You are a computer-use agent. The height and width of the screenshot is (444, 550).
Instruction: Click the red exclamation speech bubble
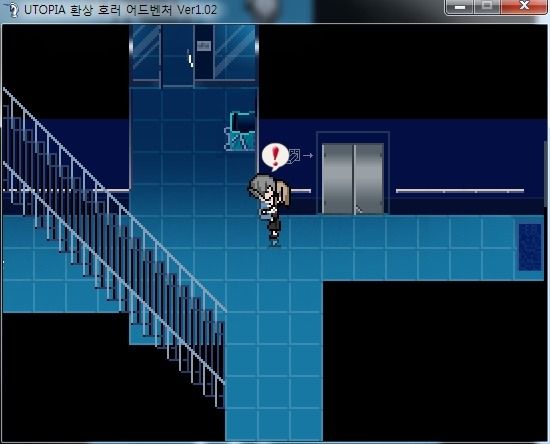click(x=275, y=157)
